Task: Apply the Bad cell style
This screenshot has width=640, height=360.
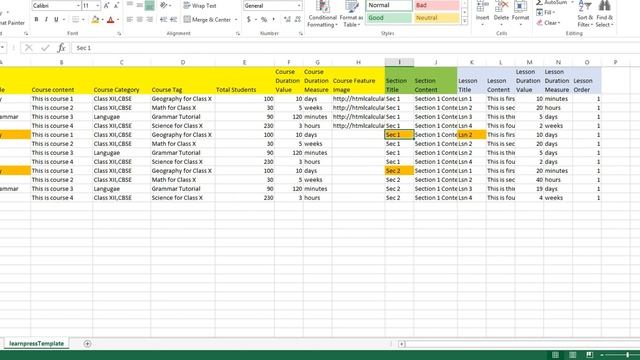Action: [x=437, y=5]
